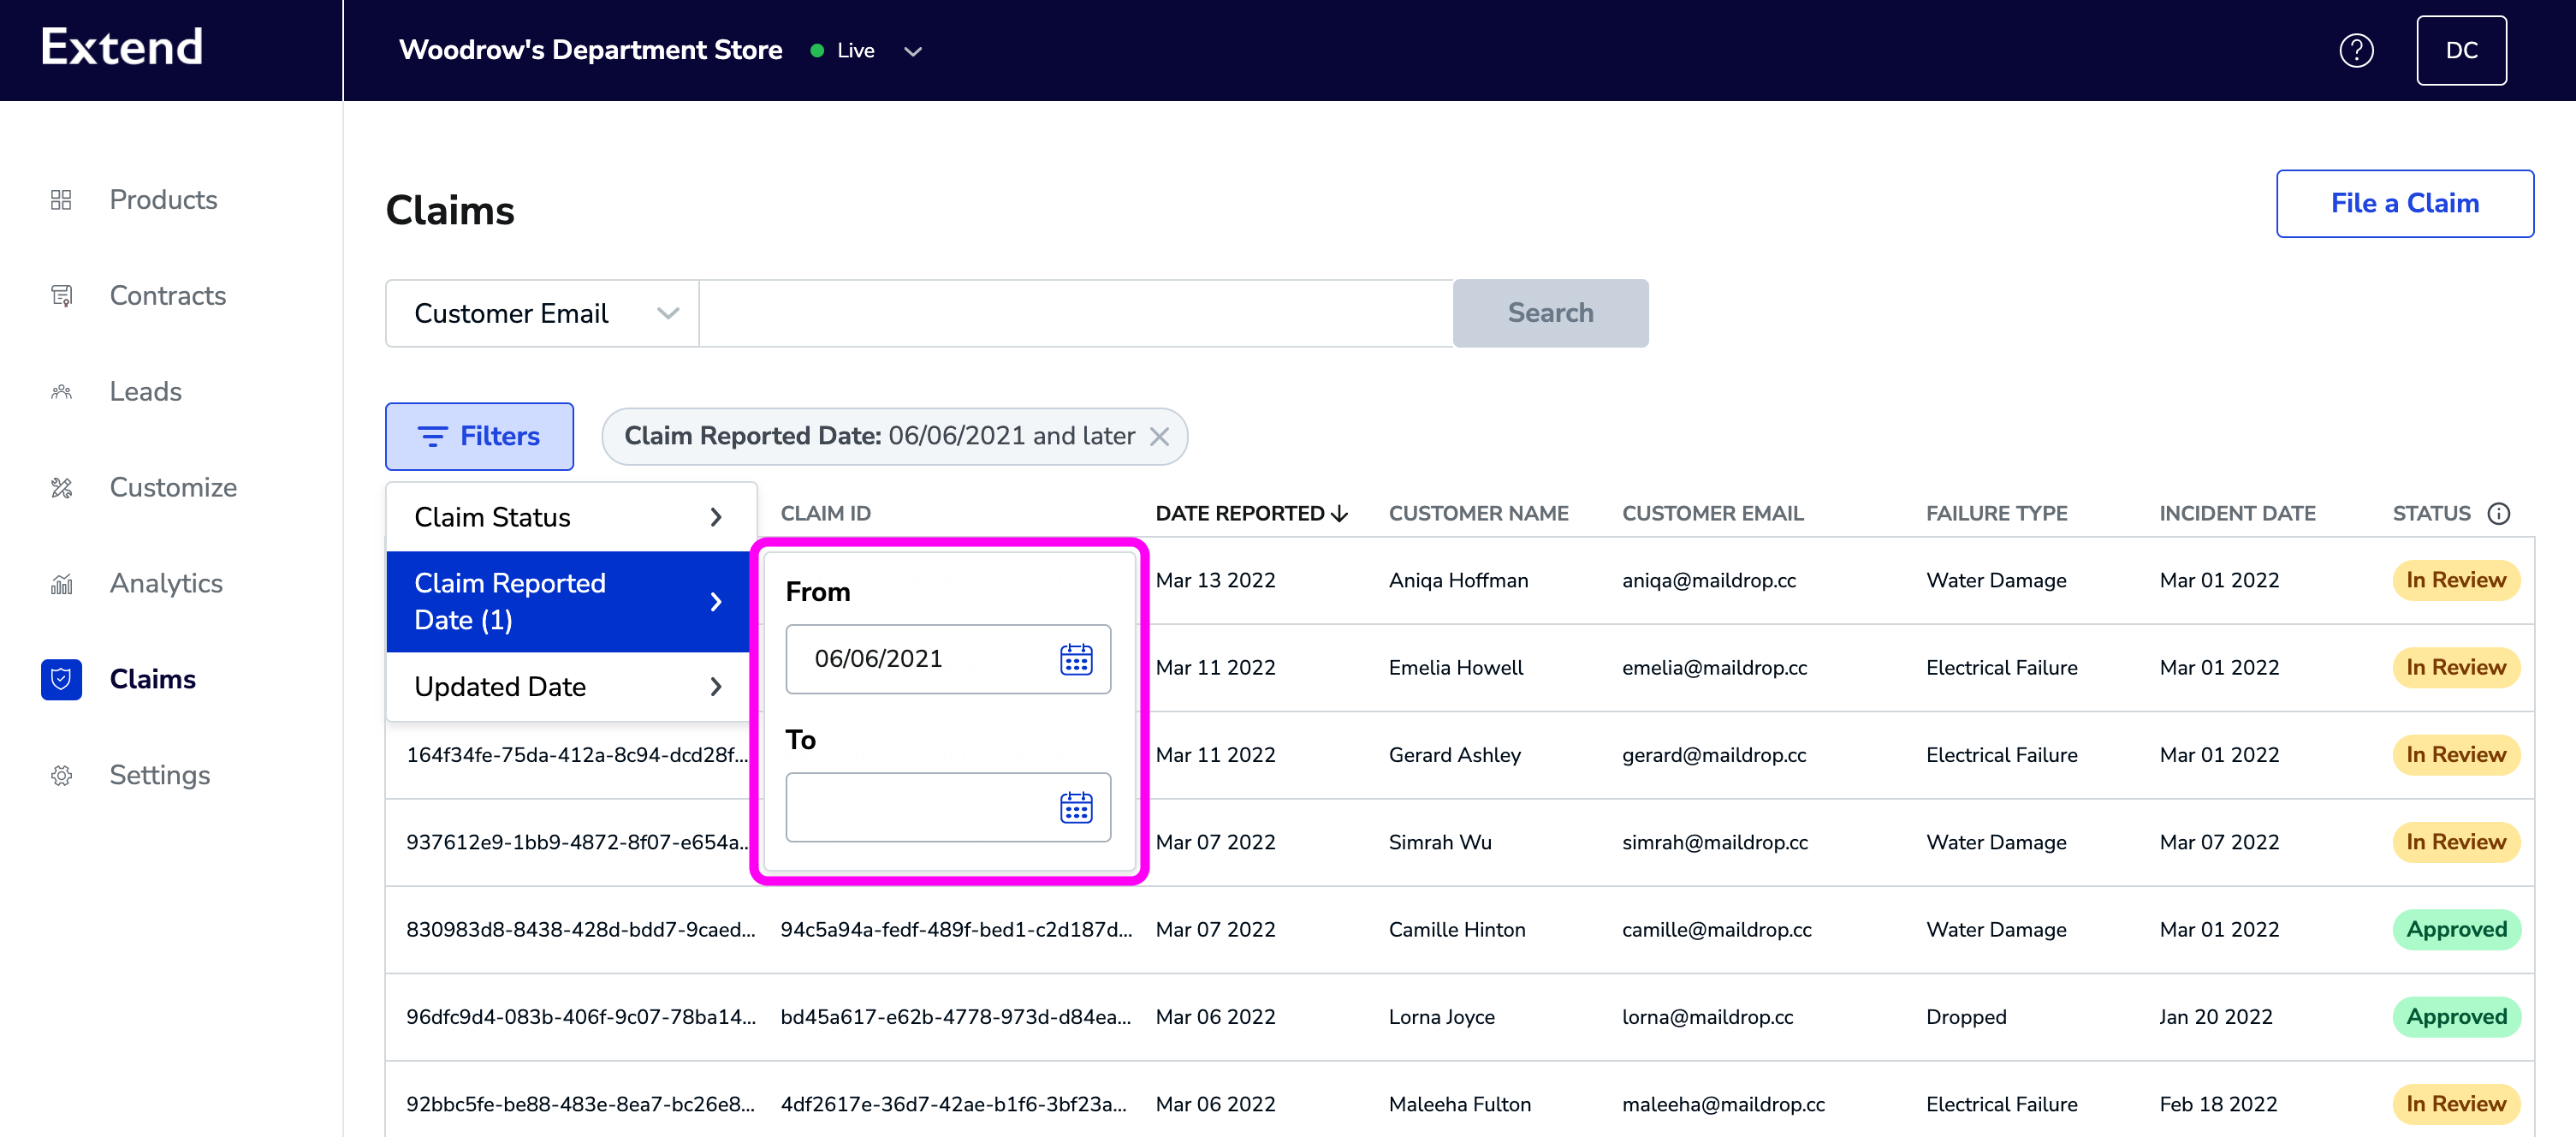Click the Contracts icon in sidebar

click(x=61, y=296)
